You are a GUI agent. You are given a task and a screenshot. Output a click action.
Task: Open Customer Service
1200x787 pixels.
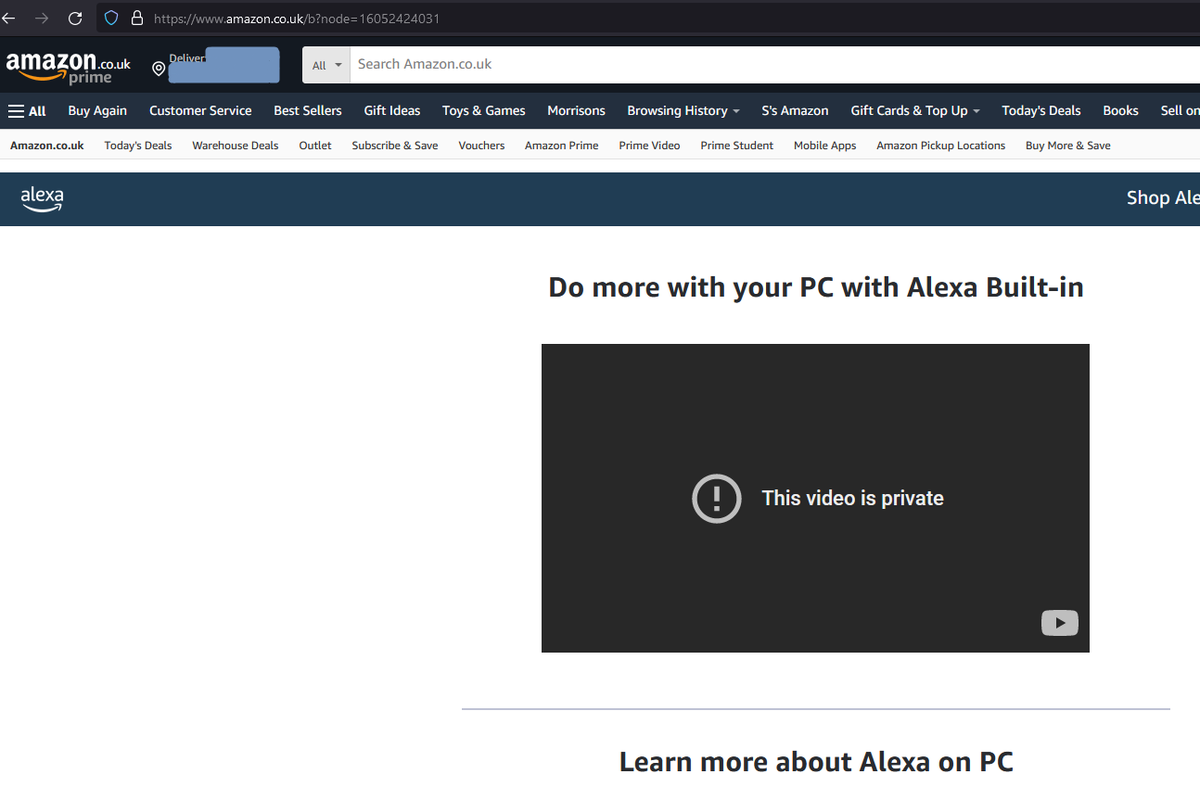coord(200,111)
